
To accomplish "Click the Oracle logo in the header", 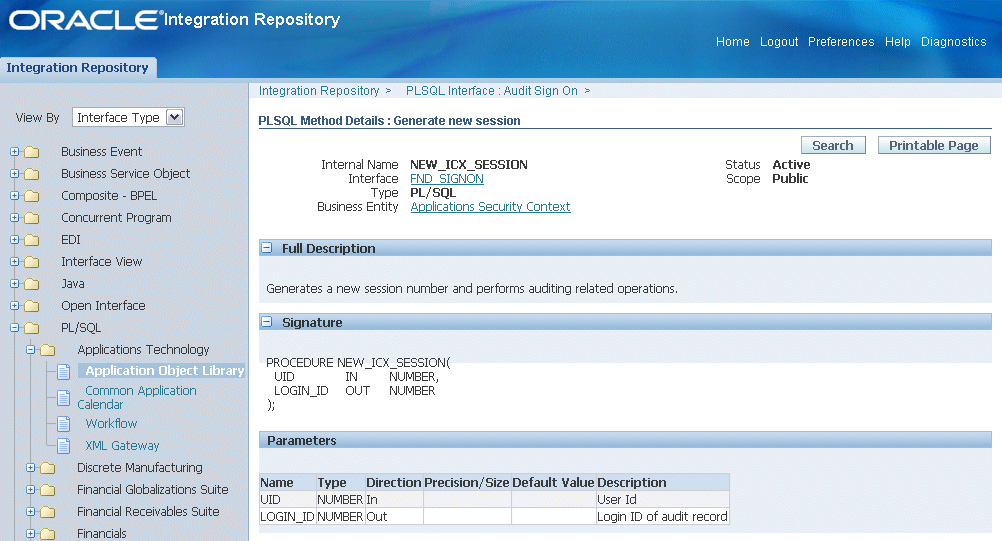I will click(x=84, y=20).
